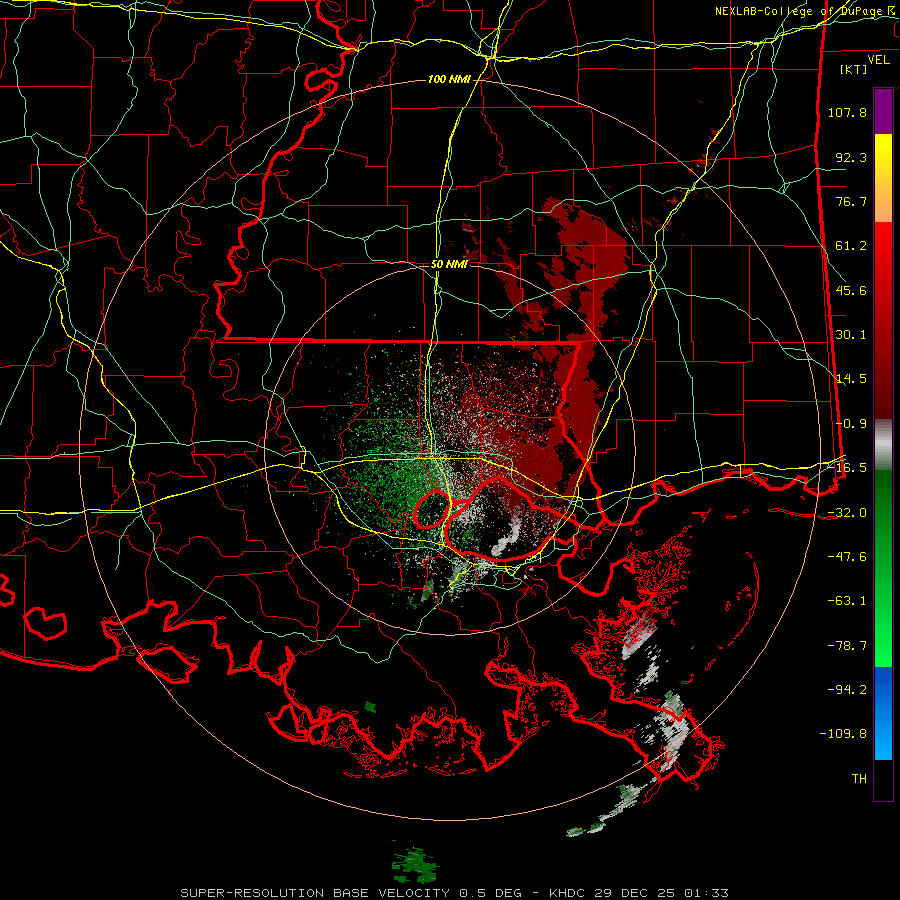Screen dimensions: 900x900
Task: Click the 14.5 velocity scale value
Action: click(x=851, y=379)
